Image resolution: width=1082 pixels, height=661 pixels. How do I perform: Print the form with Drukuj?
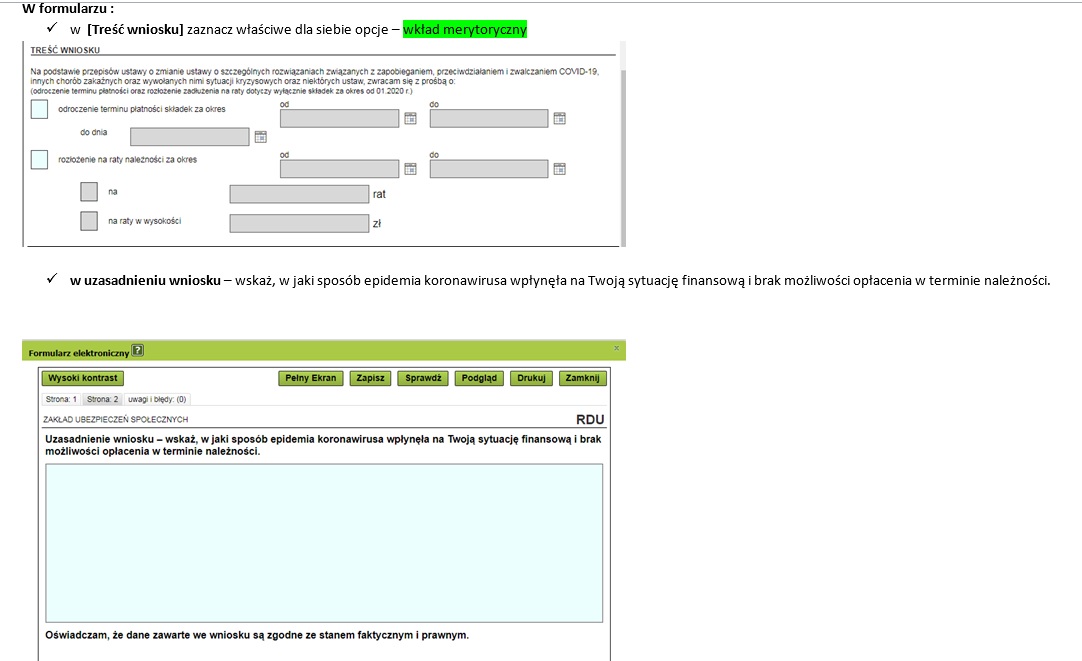pyautogui.click(x=531, y=378)
